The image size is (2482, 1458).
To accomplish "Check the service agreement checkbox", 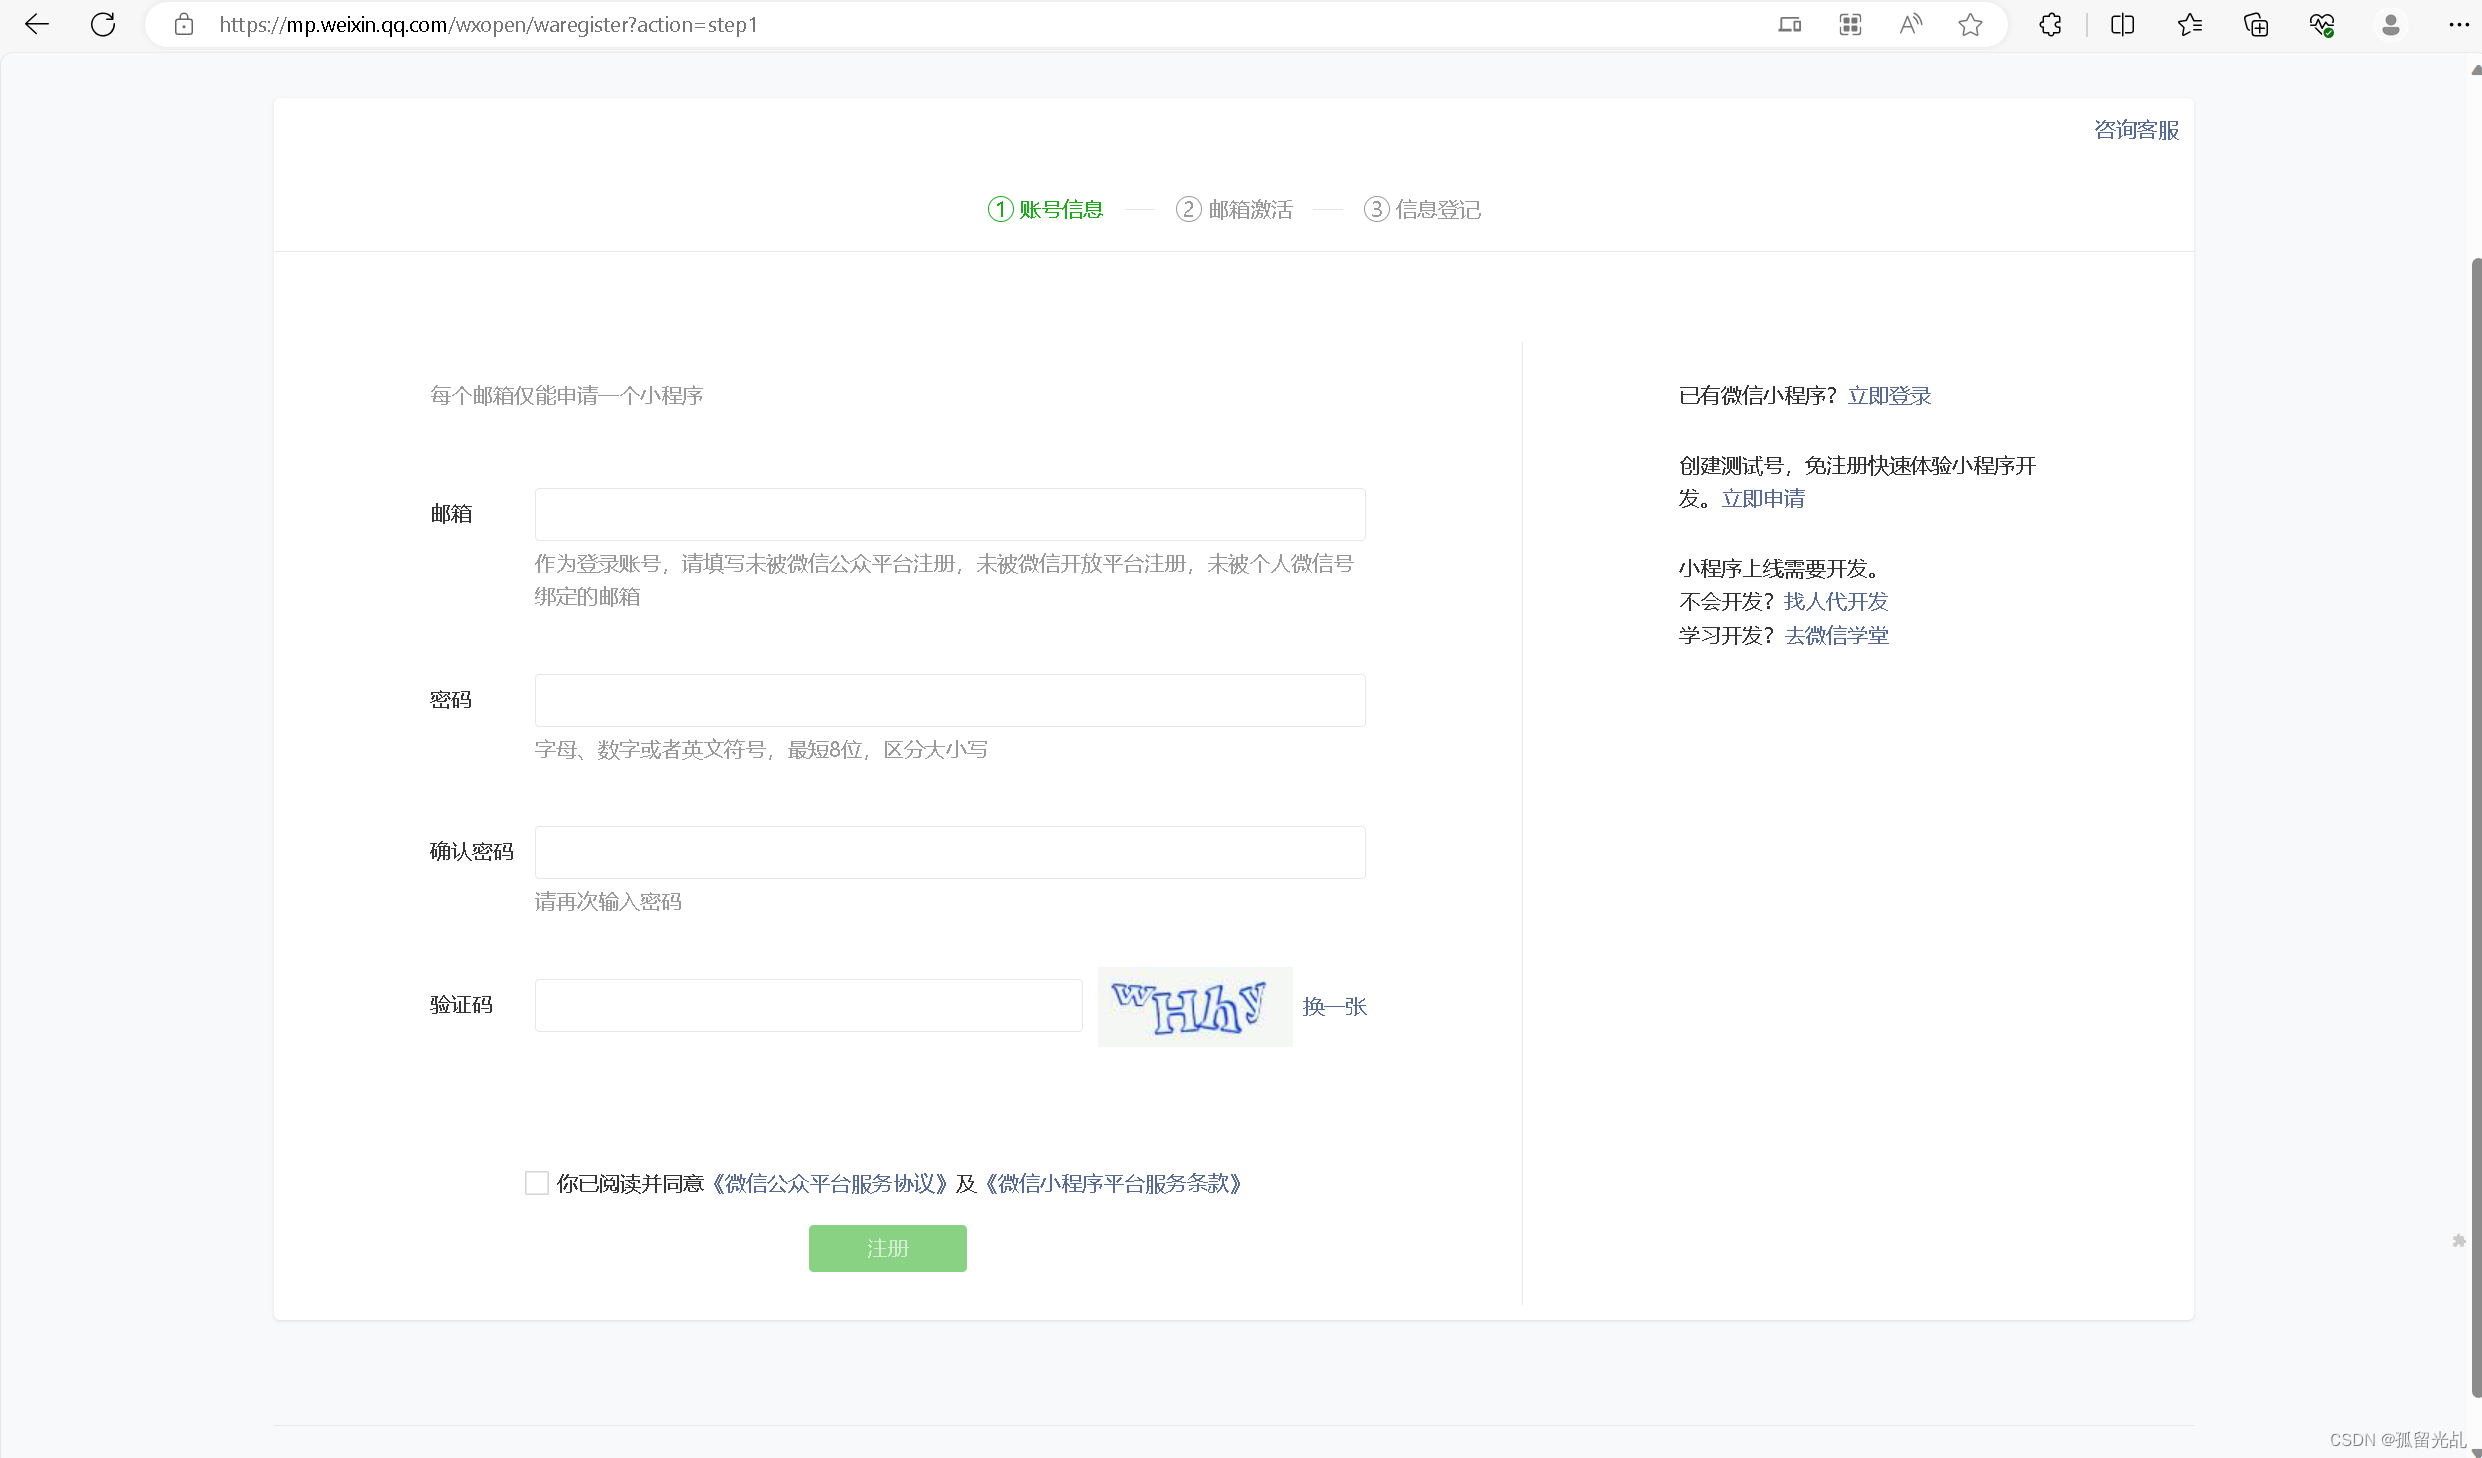I will pos(537,1183).
